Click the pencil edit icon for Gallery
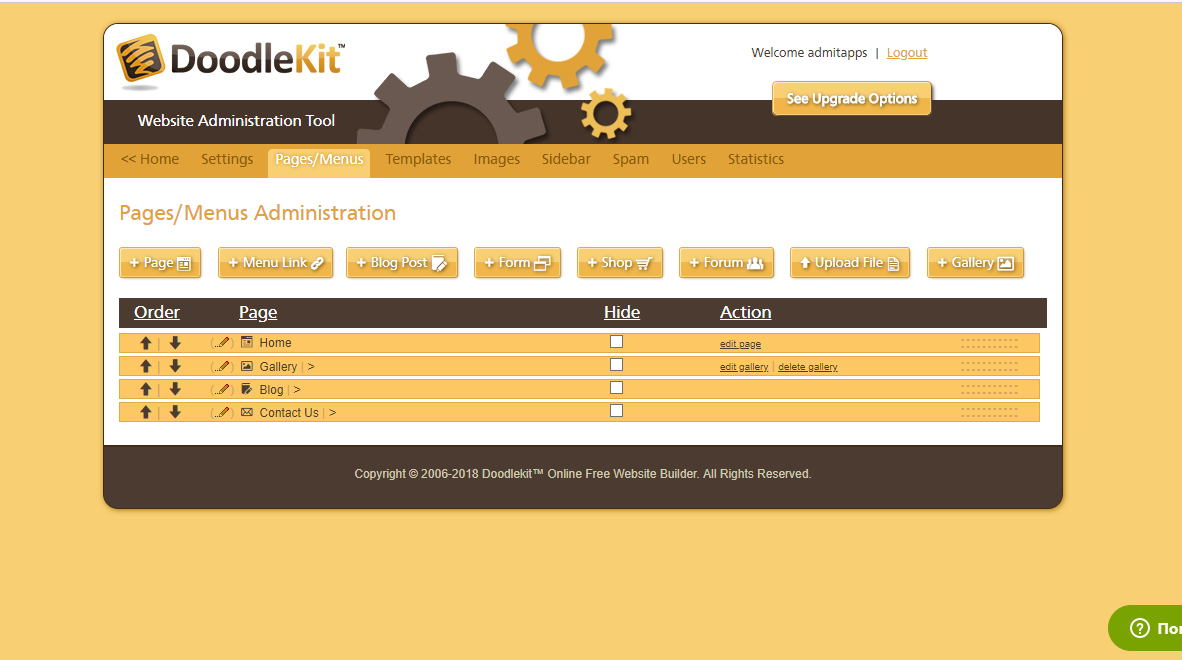Screen dimensions: 1182x660 pos(222,366)
